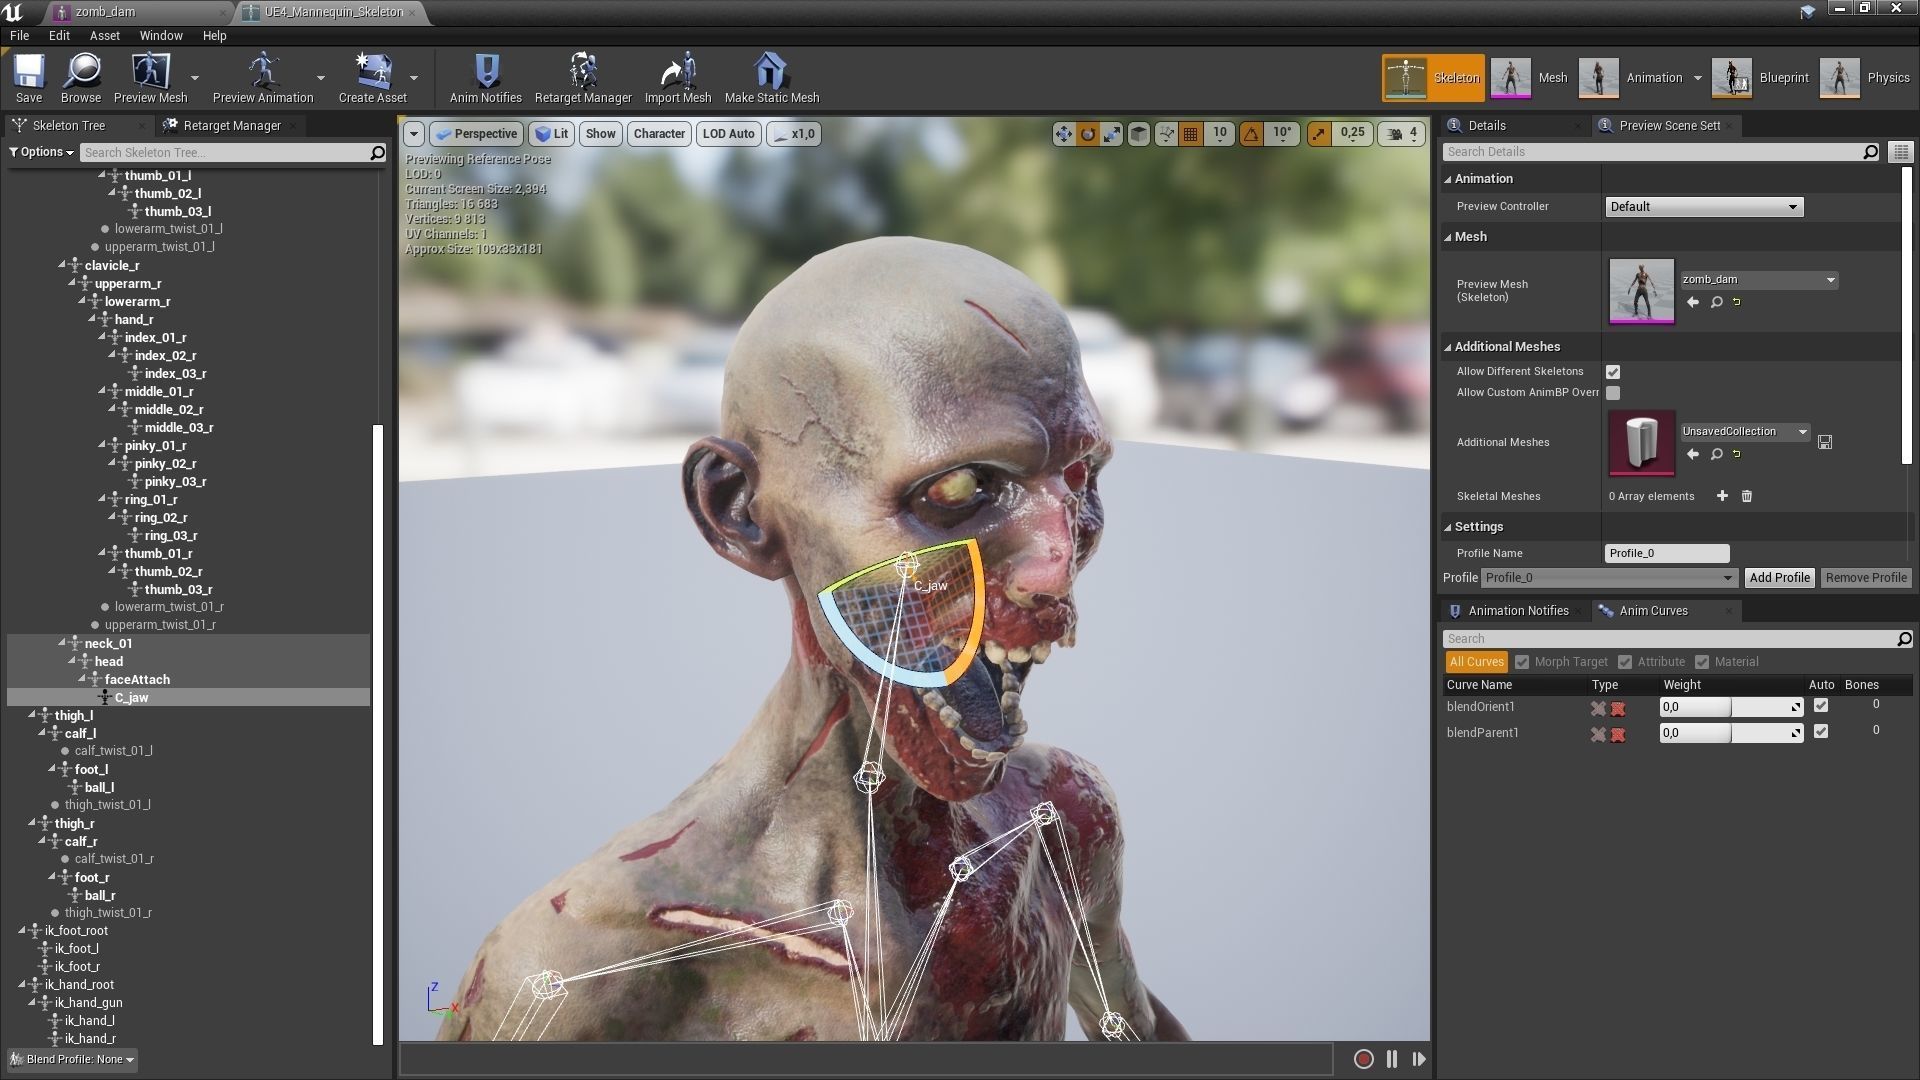Image resolution: width=1920 pixels, height=1080 pixels.
Task: Open Anim Notifies from the toolbar
Action: [486, 78]
